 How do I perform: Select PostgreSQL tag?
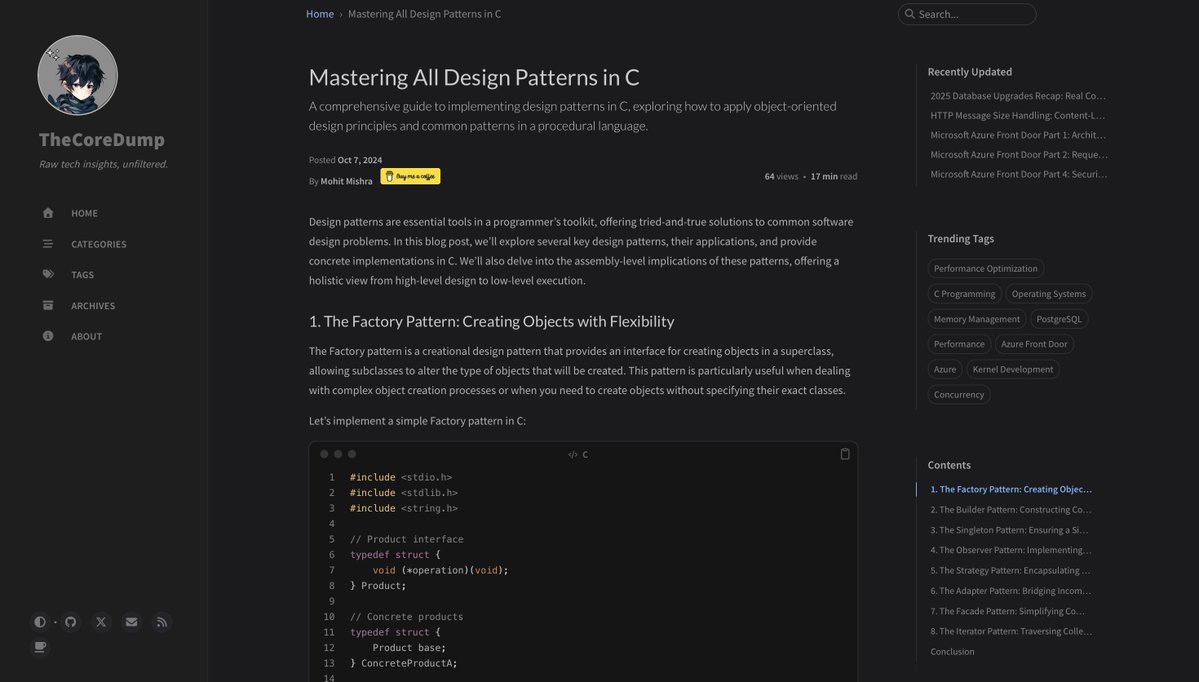(x=1059, y=319)
